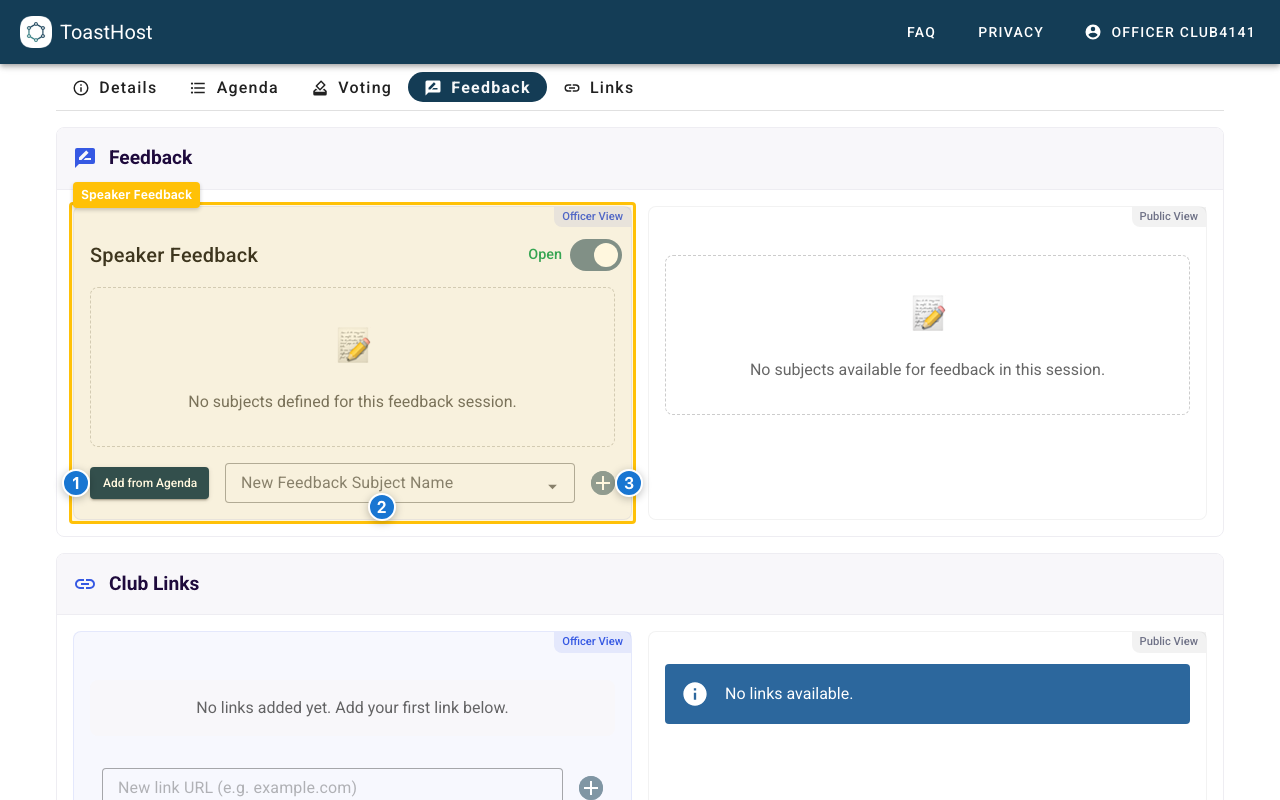Click the ToastHost logo icon
Screen dimensions: 1280x800
[36, 32]
